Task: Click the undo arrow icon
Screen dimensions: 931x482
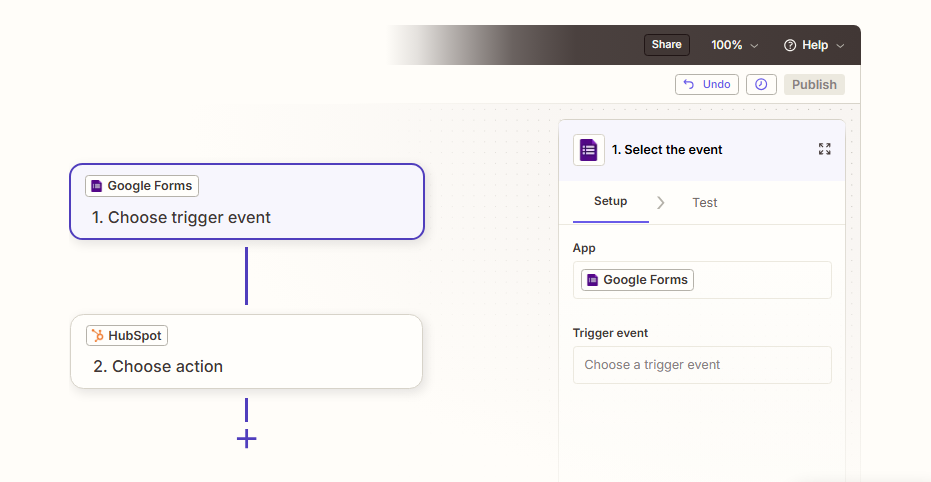Action: pyautogui.click(x=689, y=84)
